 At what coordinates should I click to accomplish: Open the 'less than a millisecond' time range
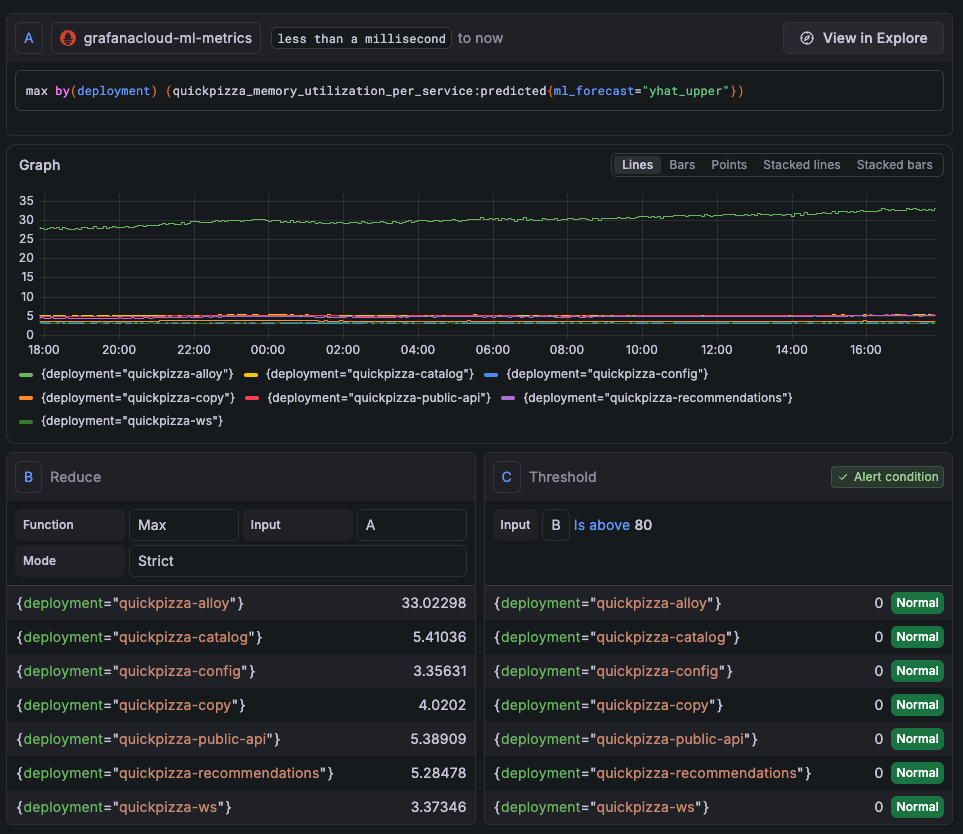pos(361,38)
